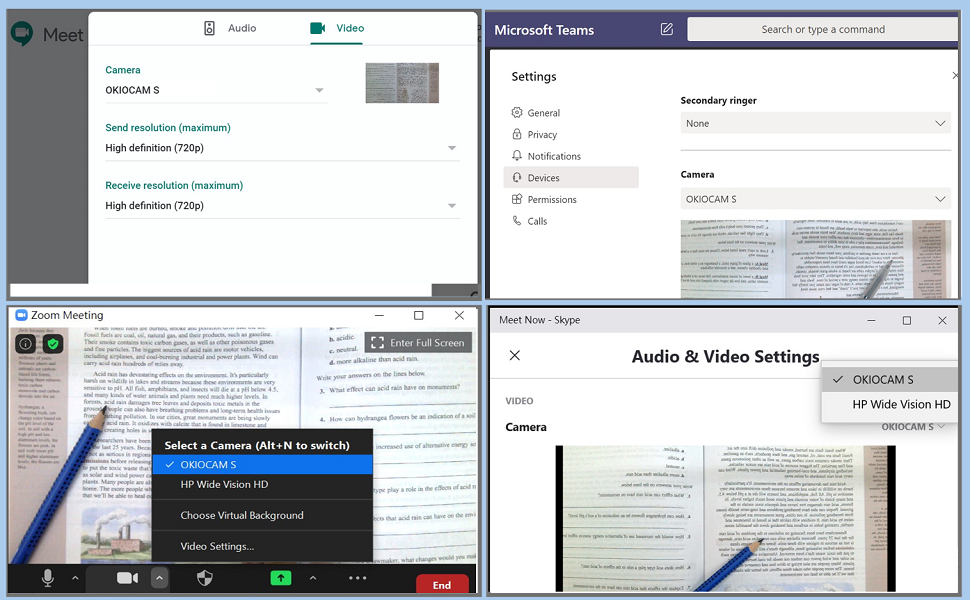The image size is (970, 600).
Task: Open Notifications settings in Teams
Action: 546,156
